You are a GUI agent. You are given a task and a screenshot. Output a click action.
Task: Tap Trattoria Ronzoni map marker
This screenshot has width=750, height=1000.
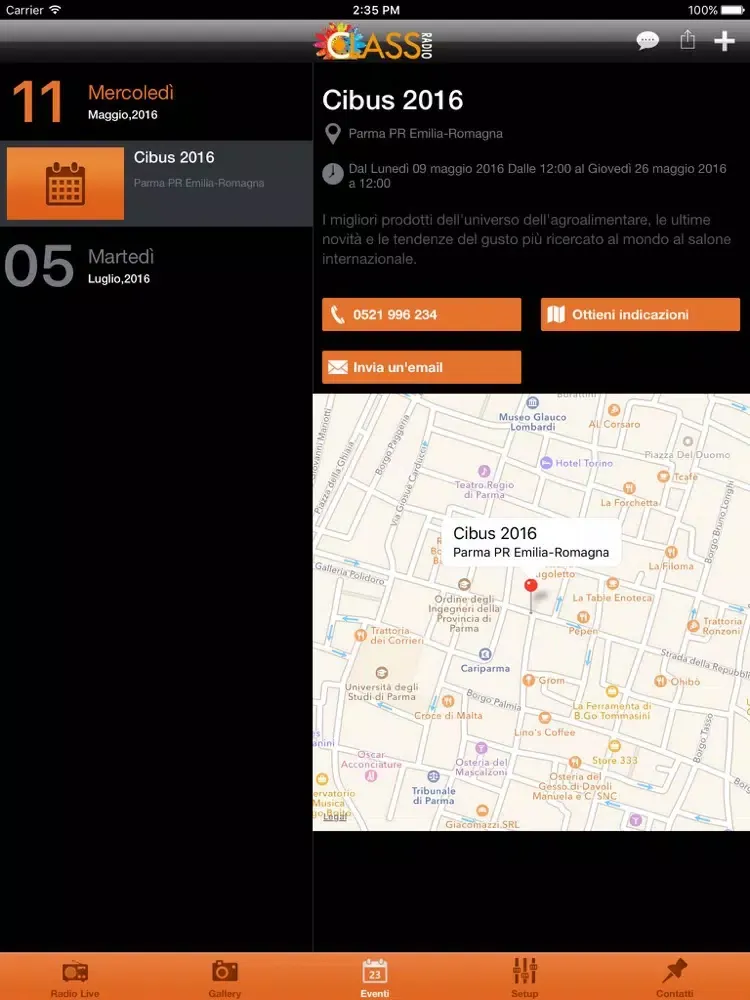click(693, 626)
